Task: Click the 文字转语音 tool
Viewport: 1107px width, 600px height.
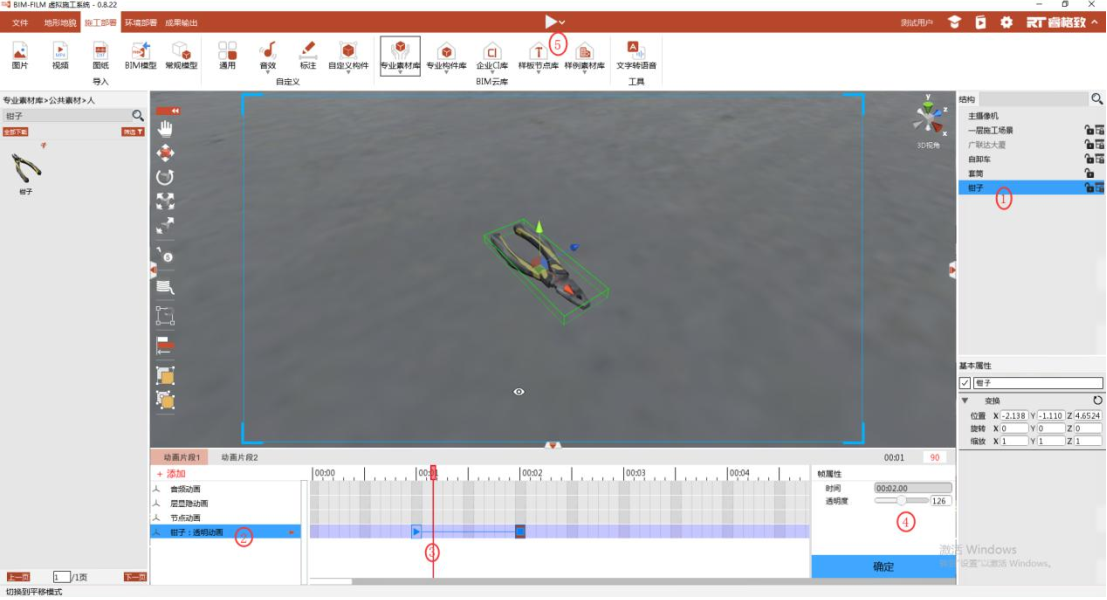Action: pos(636,56)
